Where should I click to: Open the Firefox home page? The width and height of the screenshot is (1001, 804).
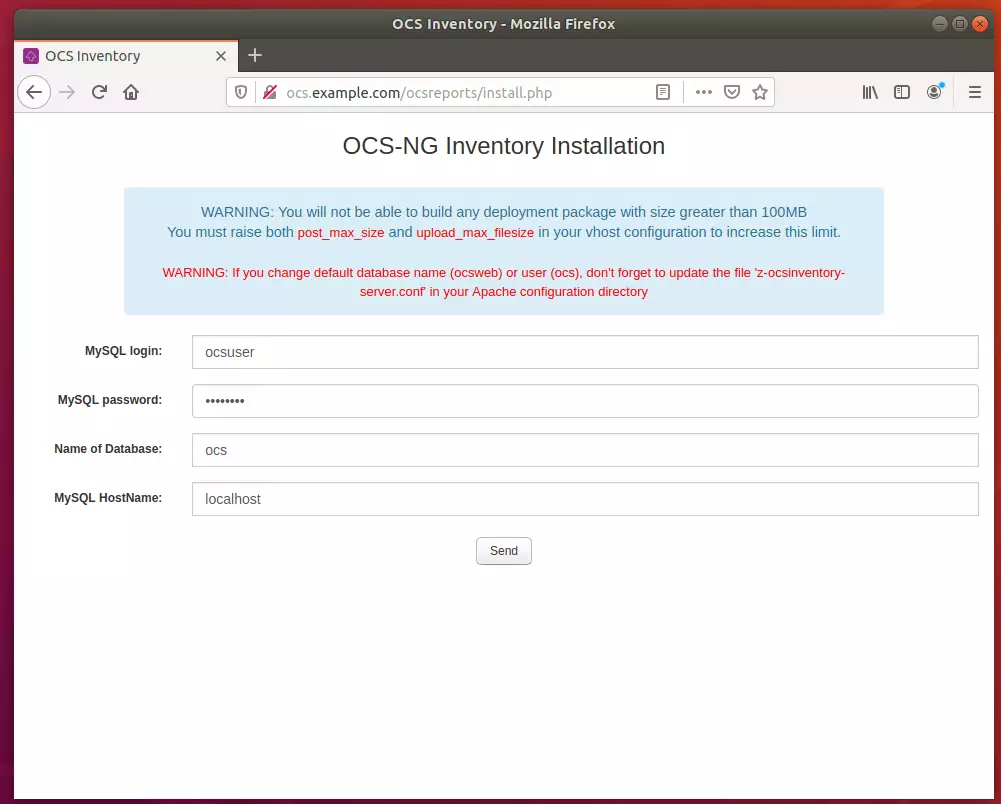coord(131,93)
